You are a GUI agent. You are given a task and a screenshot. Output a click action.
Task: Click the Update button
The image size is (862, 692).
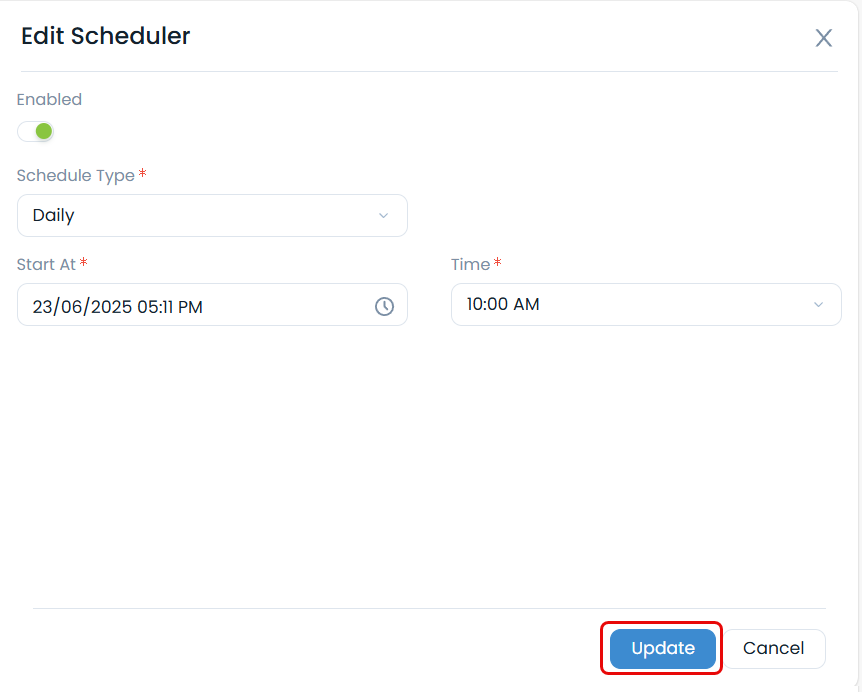[x=661, y=648]
